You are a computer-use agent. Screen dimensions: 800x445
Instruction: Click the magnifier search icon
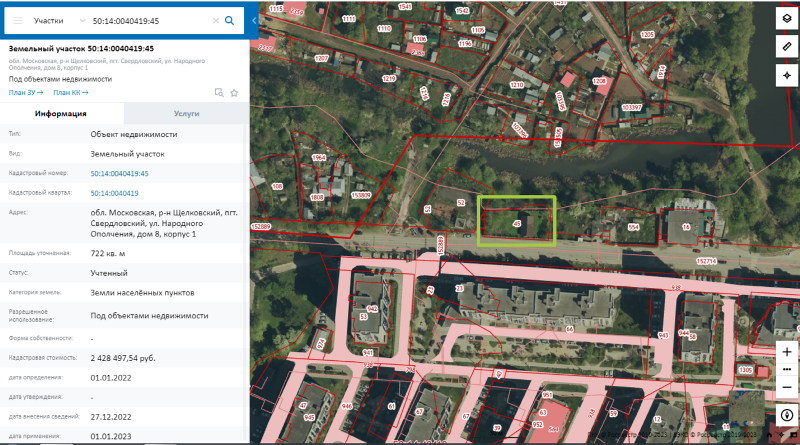[x=230, y=20]
